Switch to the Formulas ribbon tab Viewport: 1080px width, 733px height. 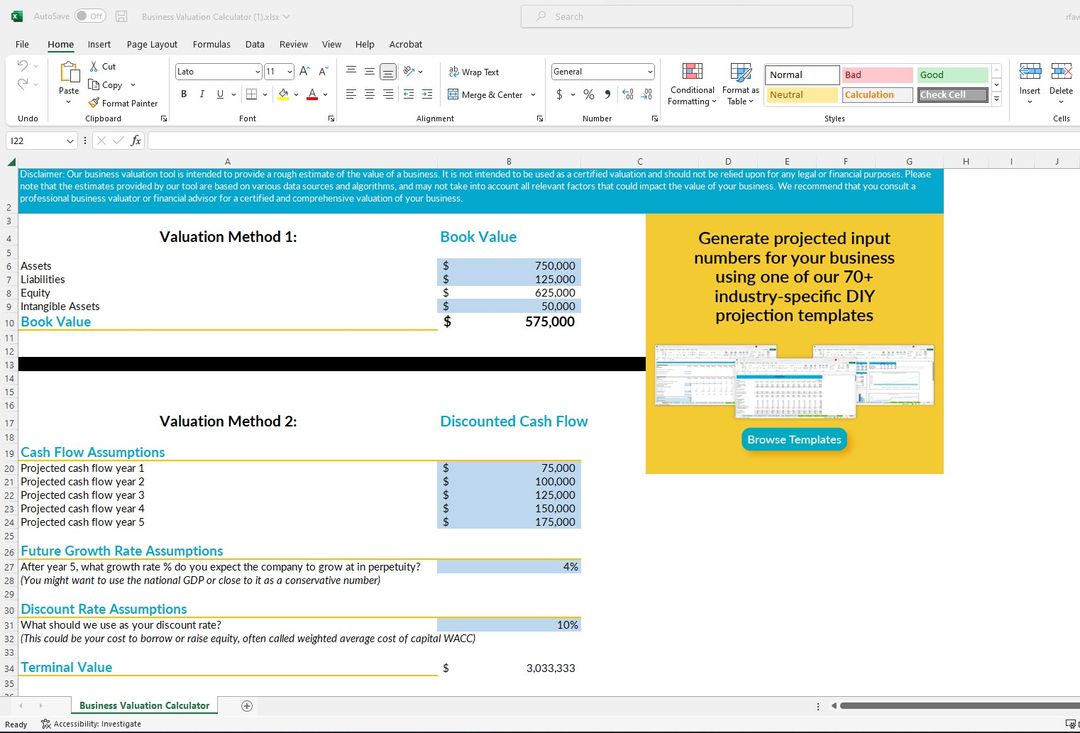[x=211, y=44]
